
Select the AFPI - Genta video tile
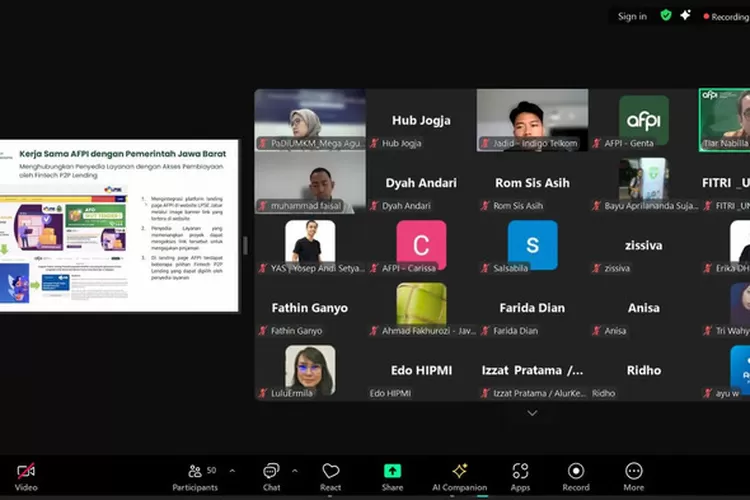tap(644, 120)
